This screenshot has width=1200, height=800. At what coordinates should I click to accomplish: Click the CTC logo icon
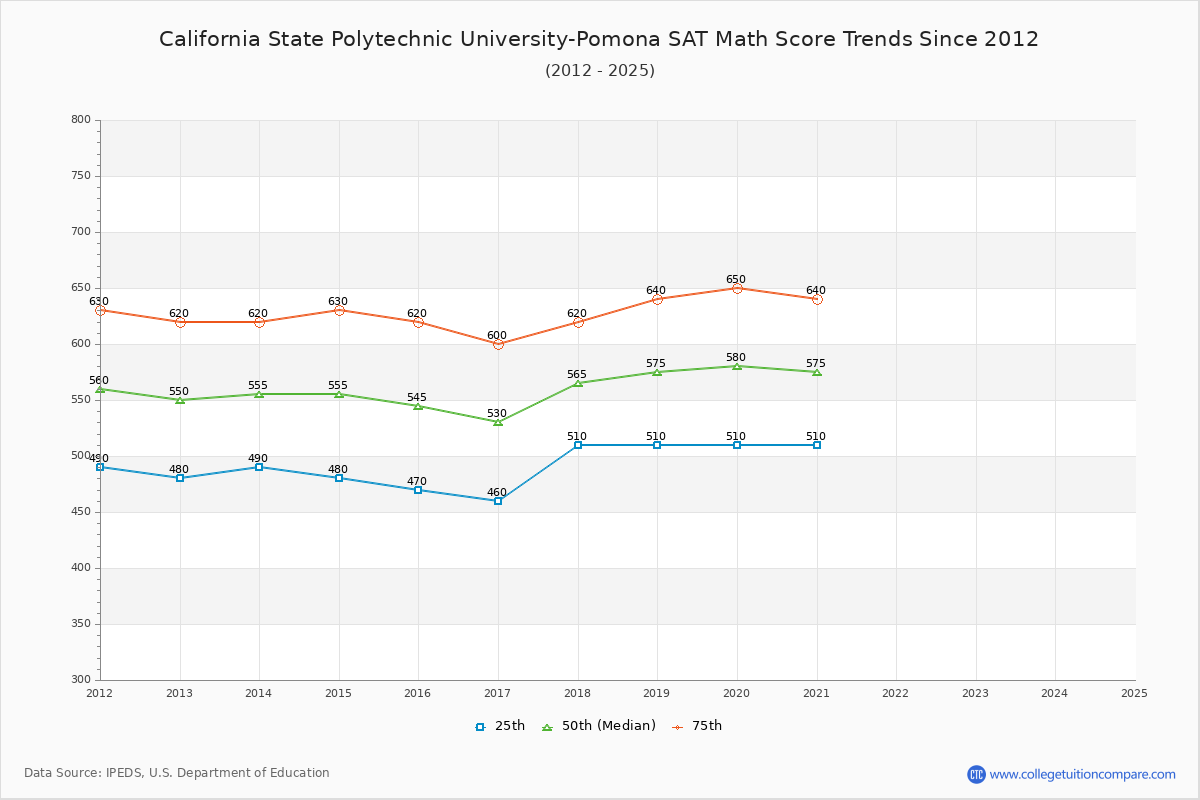click(976, 774)
